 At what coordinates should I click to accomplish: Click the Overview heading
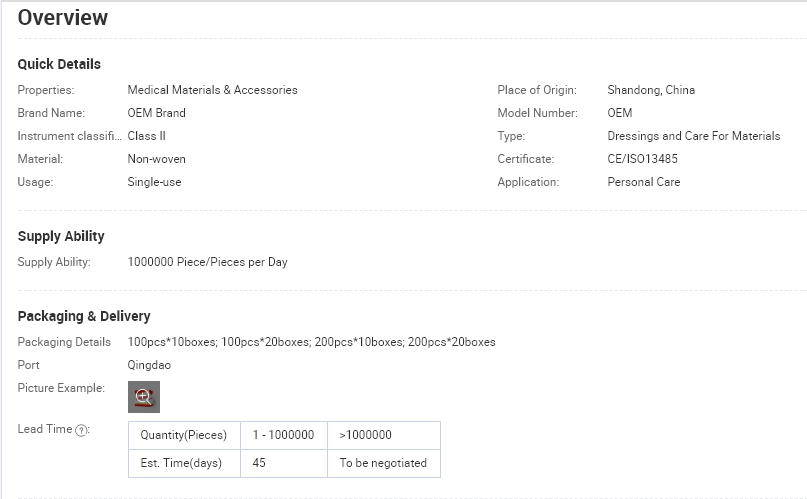[x=63, y=17]
